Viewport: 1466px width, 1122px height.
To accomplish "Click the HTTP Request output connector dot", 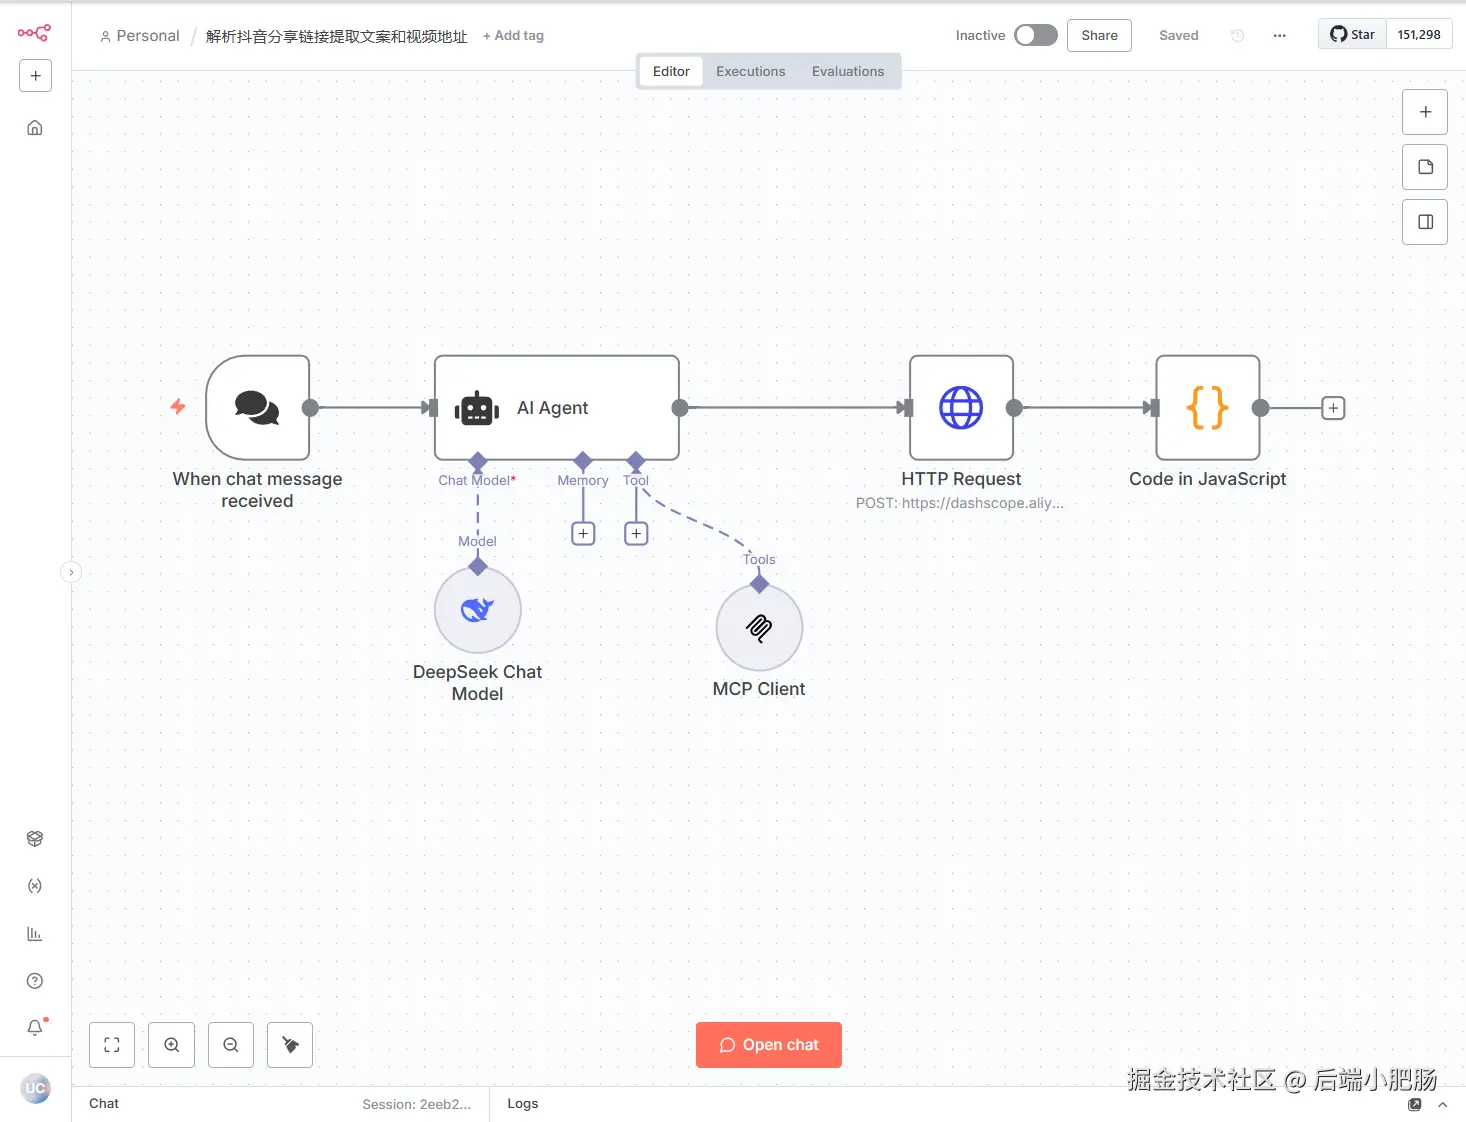I will pyautogui.click(x=1014, y=408).
